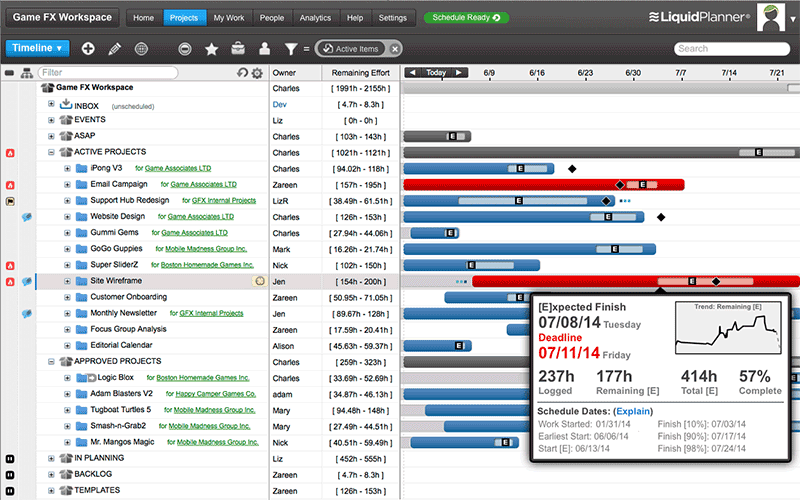Click the red Email Campaign schedule bar
The height and width of the screenshot is (500, 800).
pyautogui.click(x=543, y=185)
